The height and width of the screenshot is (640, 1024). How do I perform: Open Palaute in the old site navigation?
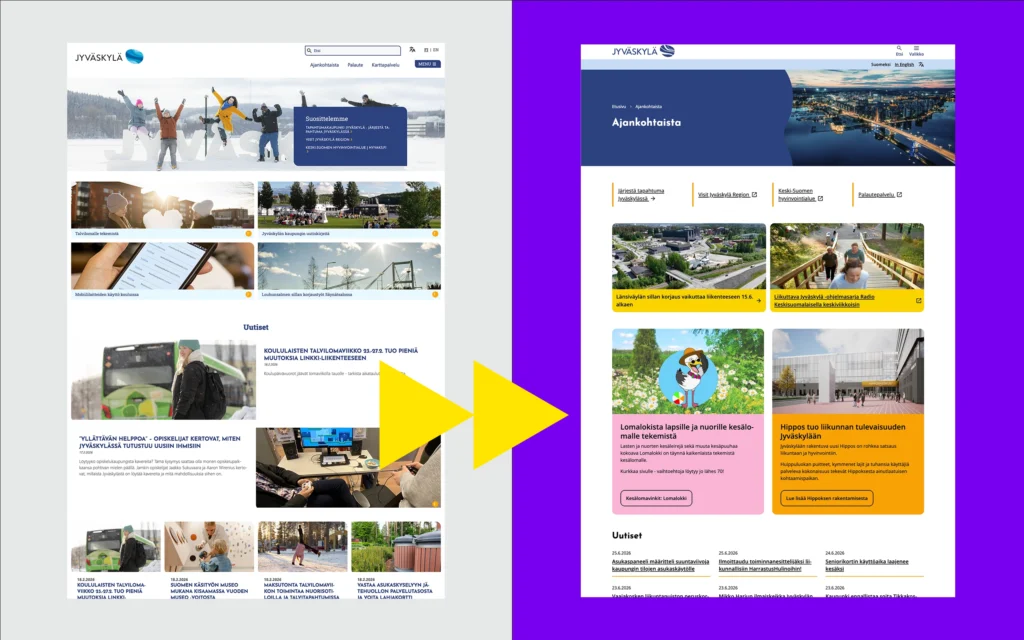coord(355,65)
